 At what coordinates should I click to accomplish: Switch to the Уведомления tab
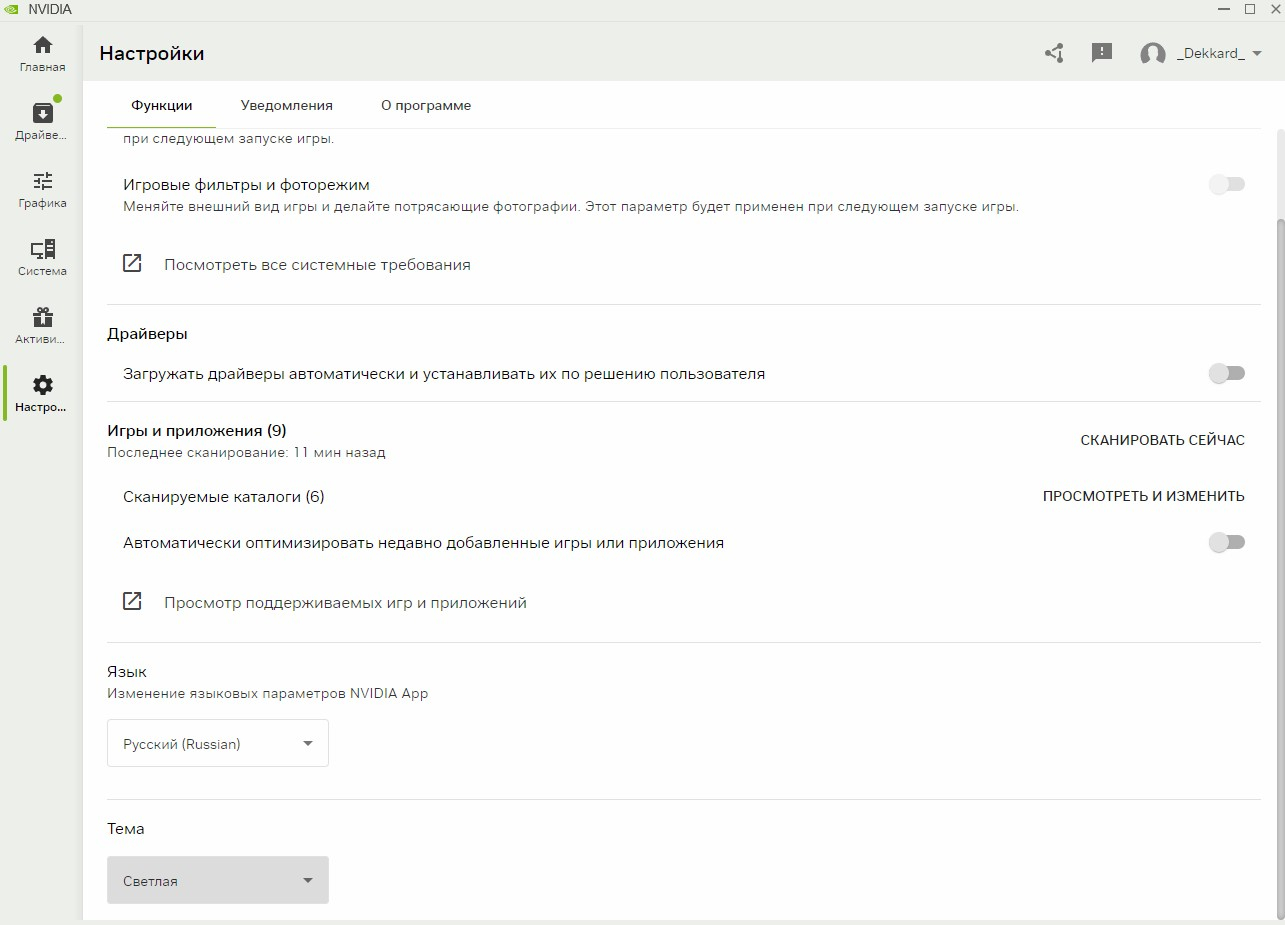coord(287,105)
